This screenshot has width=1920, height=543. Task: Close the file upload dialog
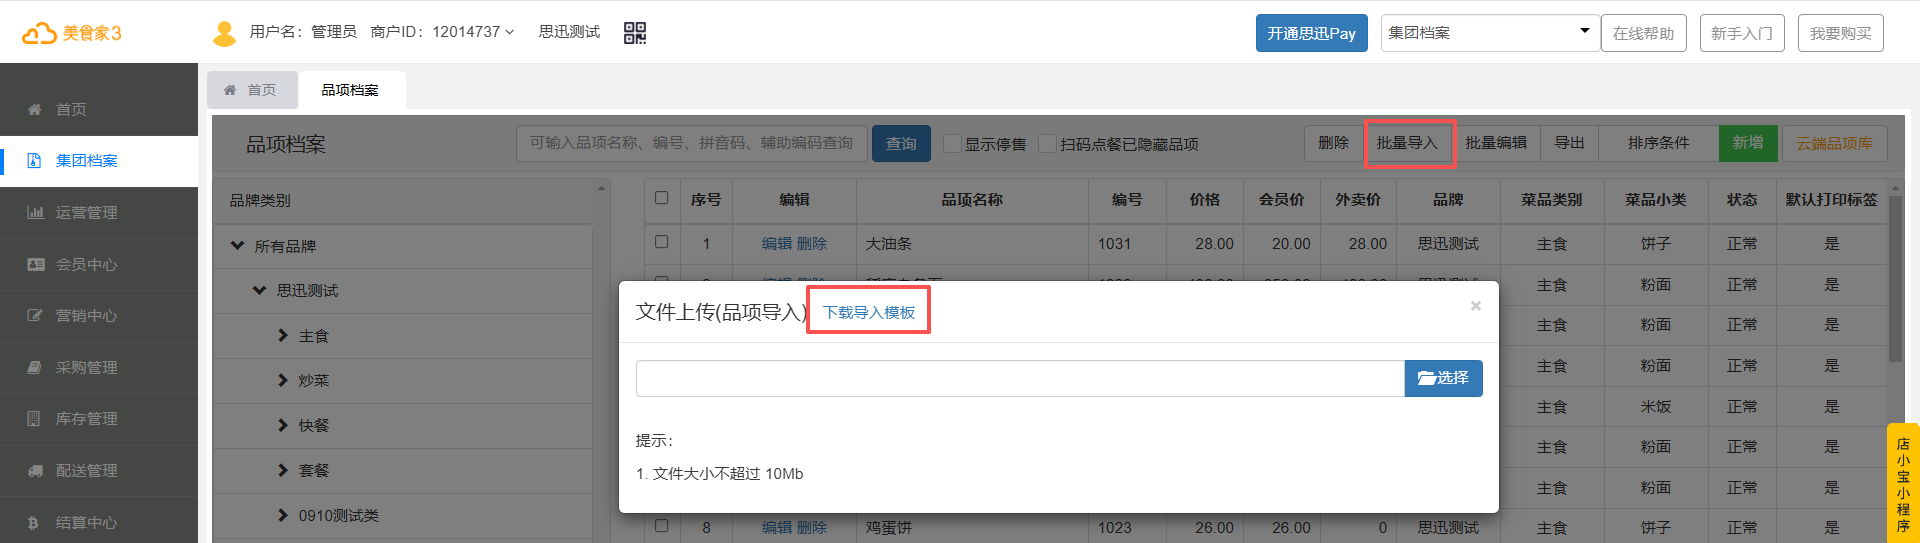1475,306
